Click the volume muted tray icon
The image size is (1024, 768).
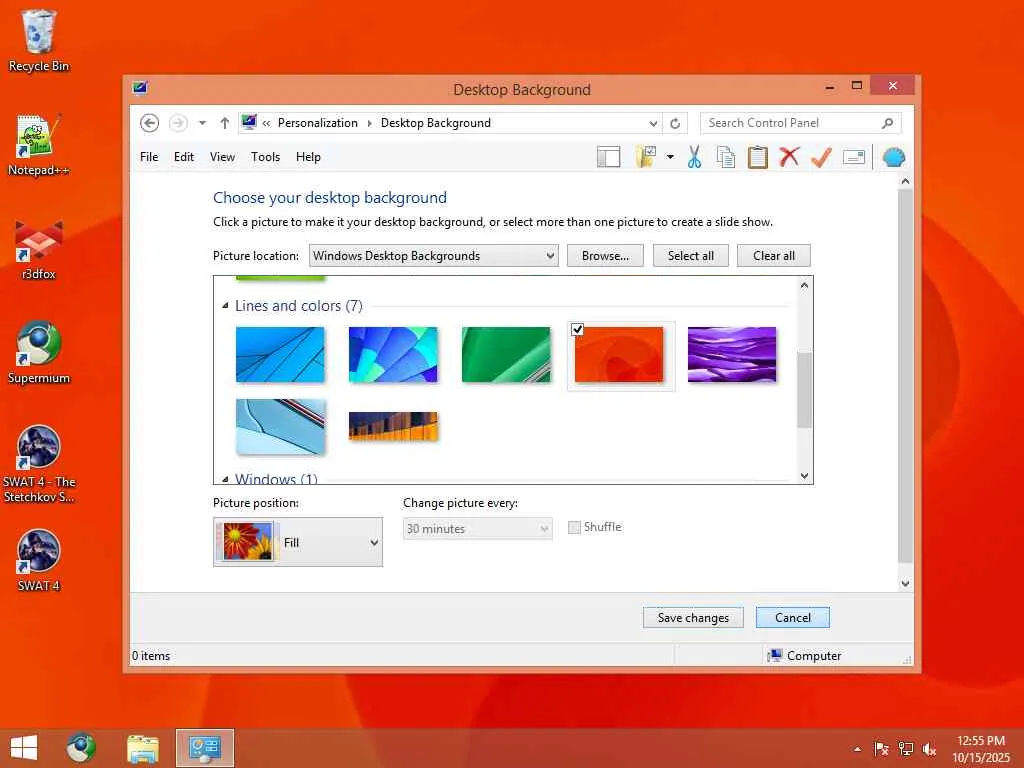pyautogui.click(x=930, y=749)
